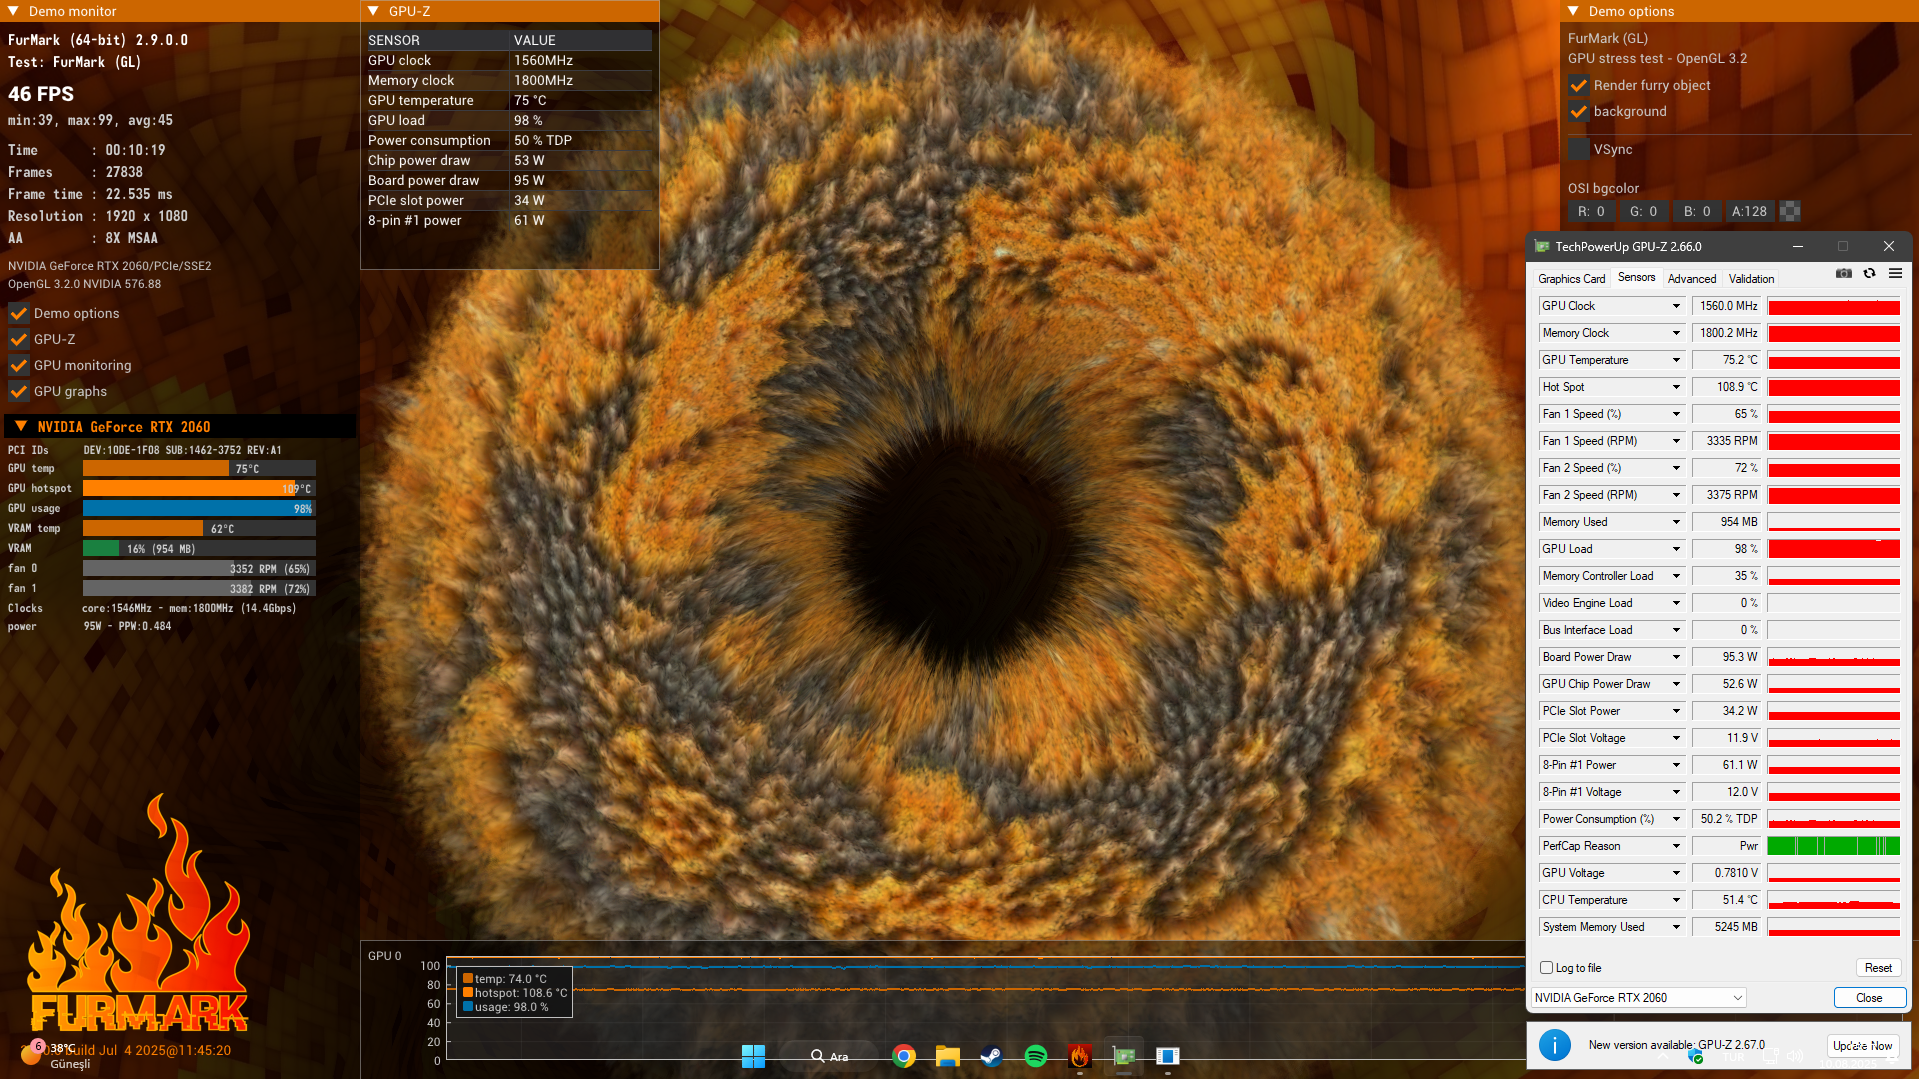Open File Explorer from the taskbar
1919x1079 pixels.
(x=948, y=1056)
